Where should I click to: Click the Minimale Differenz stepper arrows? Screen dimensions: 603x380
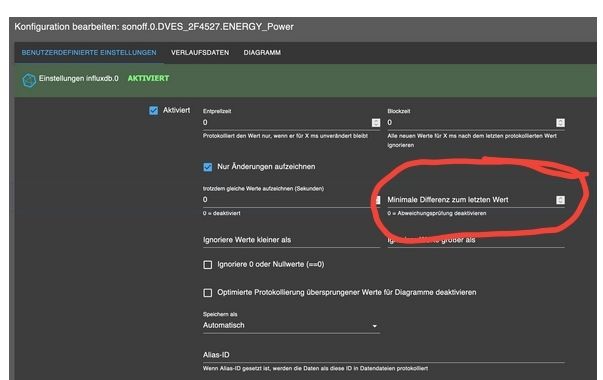pyautogui.click(x=561, y=200)
